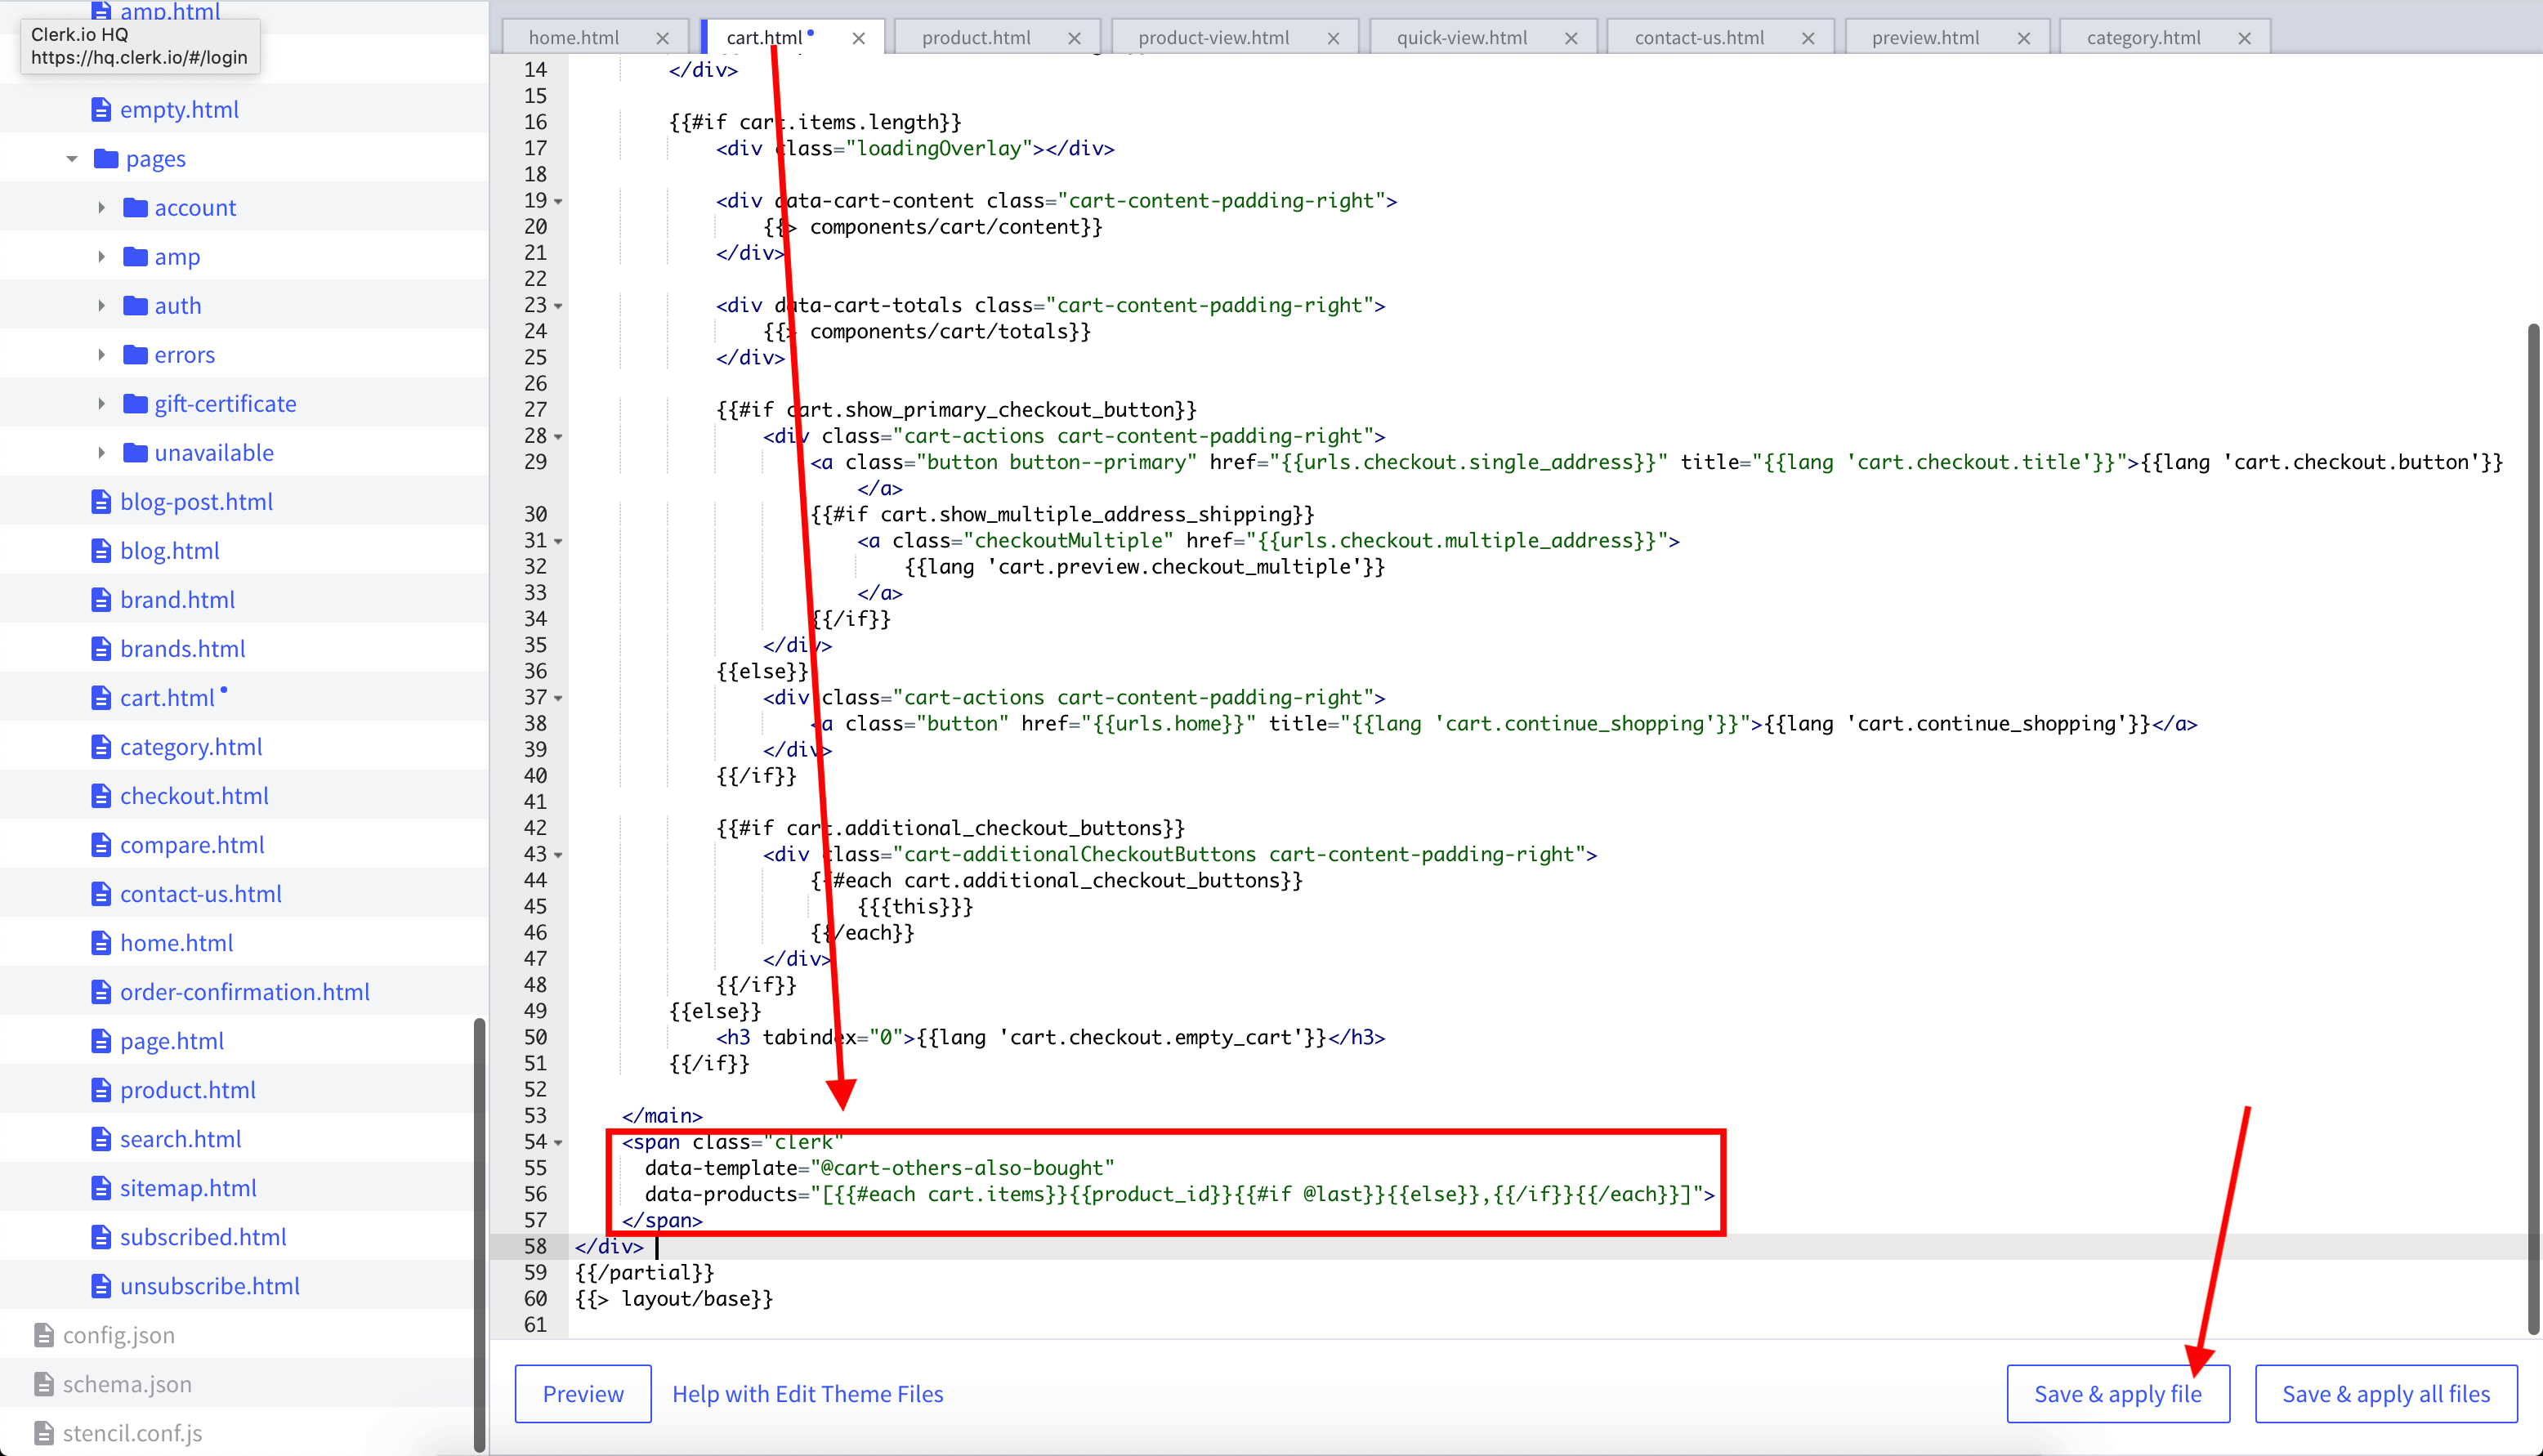Click the Preview button

(x=583, y=1394)
